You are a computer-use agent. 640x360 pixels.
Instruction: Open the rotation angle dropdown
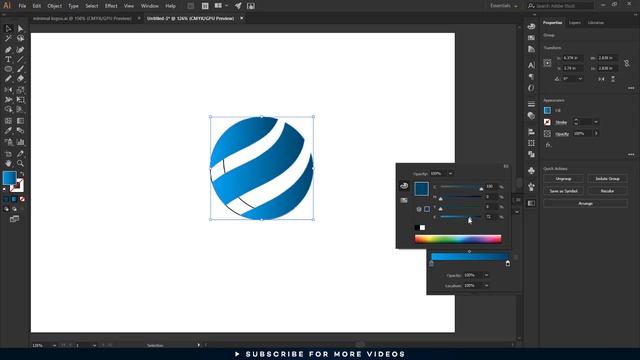pos(580,79)
